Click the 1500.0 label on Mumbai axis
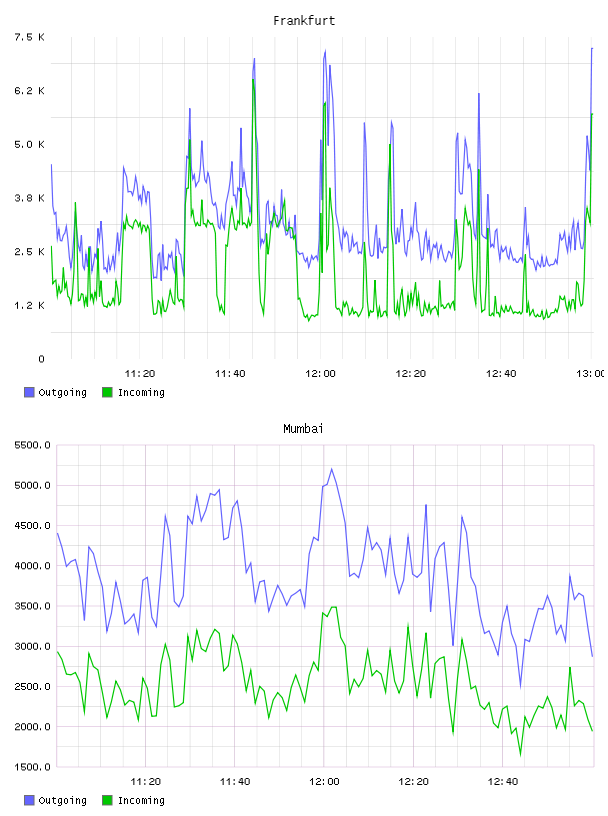This screenshot has width=608, height=816. point(32,767)
